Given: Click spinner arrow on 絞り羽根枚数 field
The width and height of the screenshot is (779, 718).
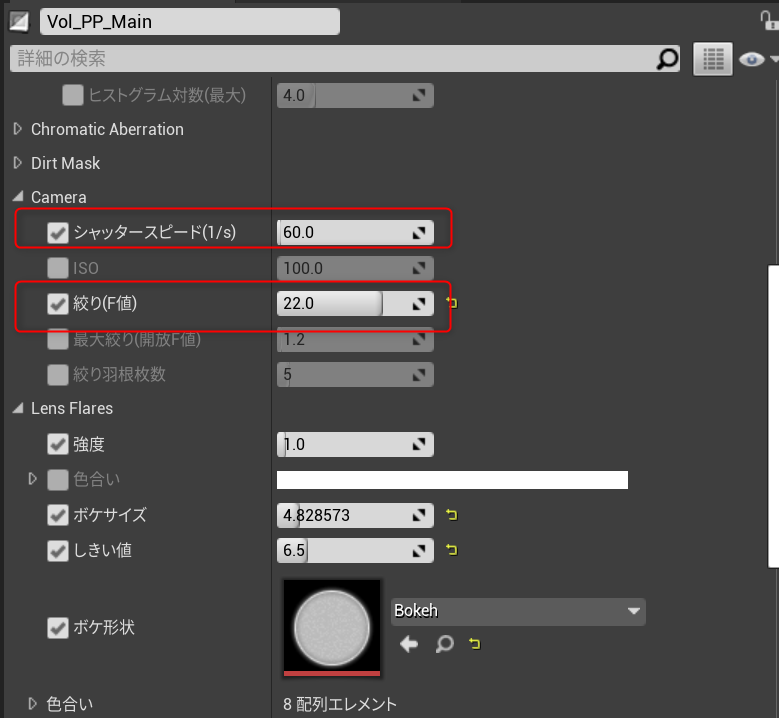Looking at the screenshot, I should (419, 375).
